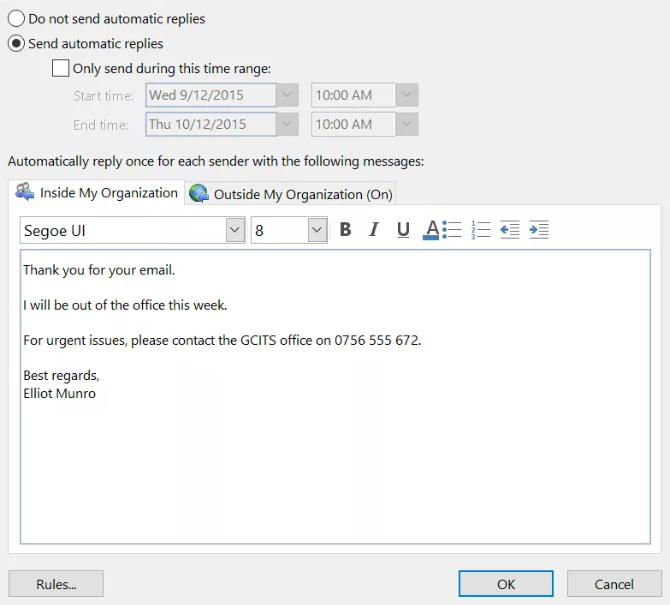
Task: Apply numbered list formatting
Action: coord(480,230)
